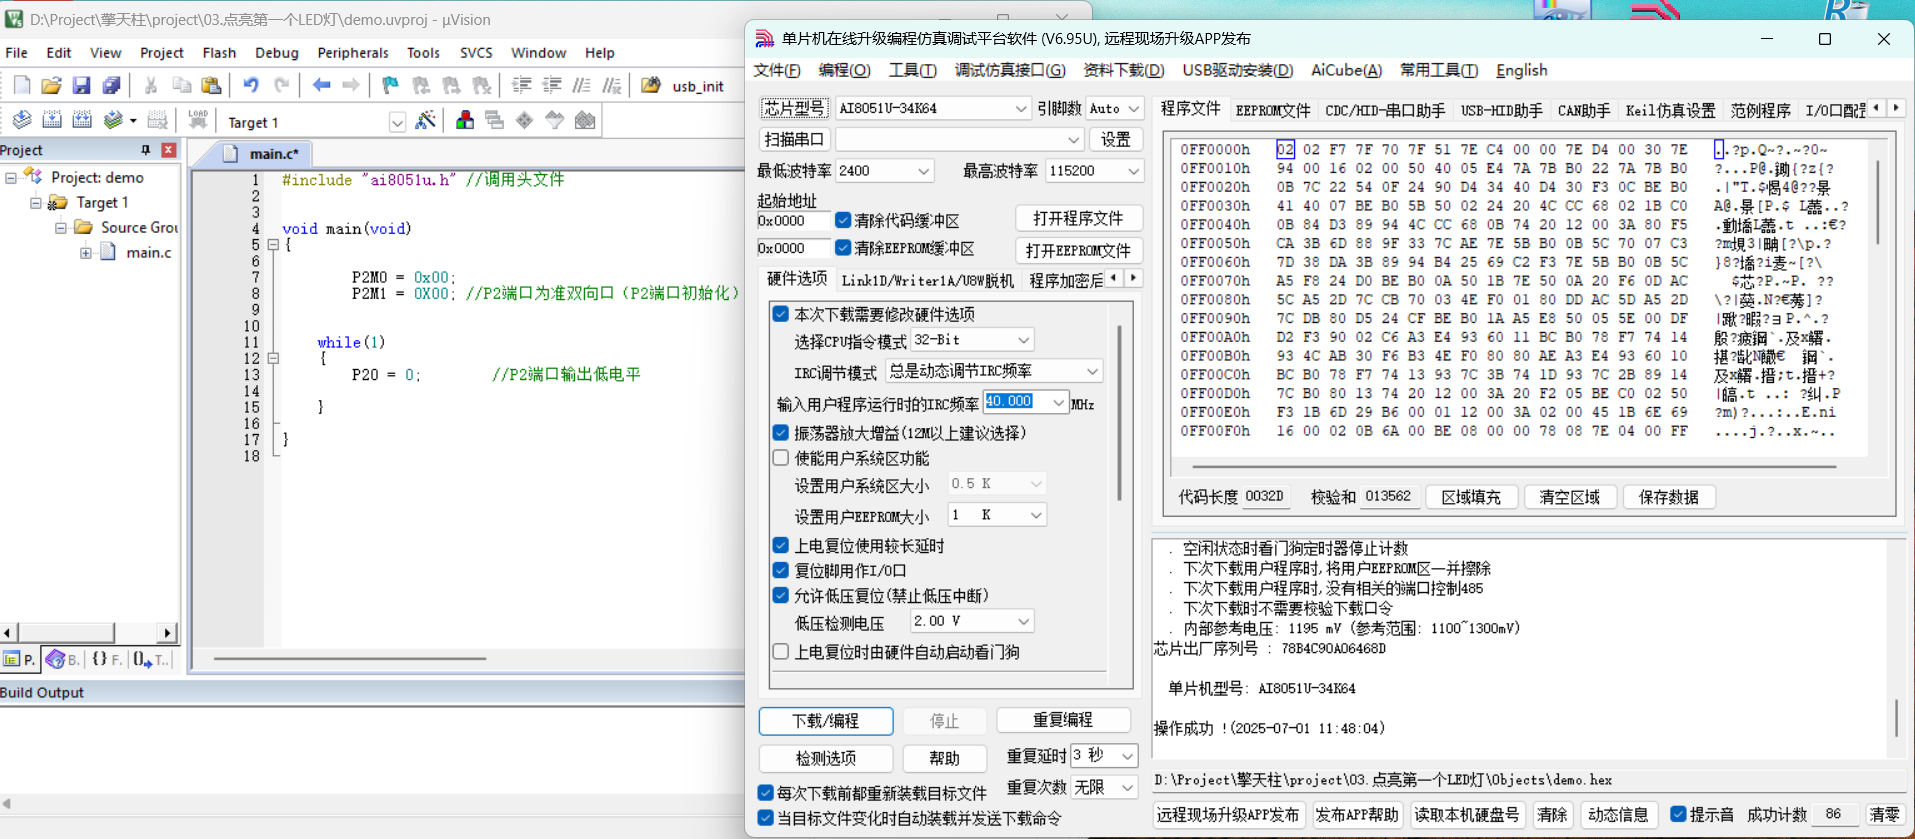Click the Manage Multi-Project Workspace icon
This screenshot has height=839, width=1915.
pos(495,121)
